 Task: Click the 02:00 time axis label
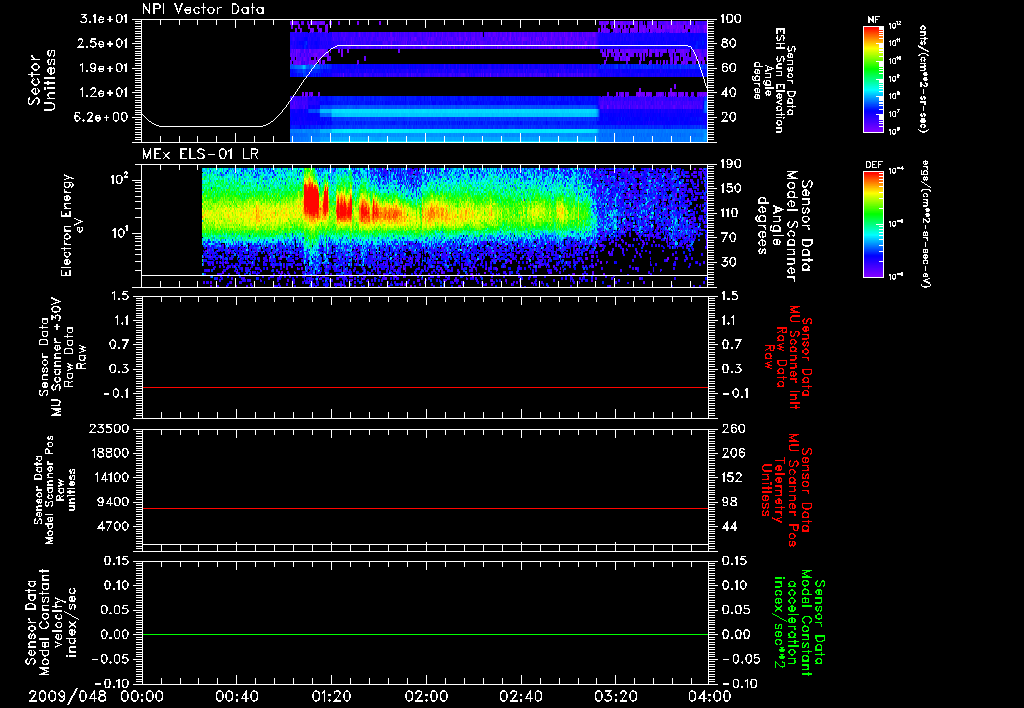(x=426, y=696)
